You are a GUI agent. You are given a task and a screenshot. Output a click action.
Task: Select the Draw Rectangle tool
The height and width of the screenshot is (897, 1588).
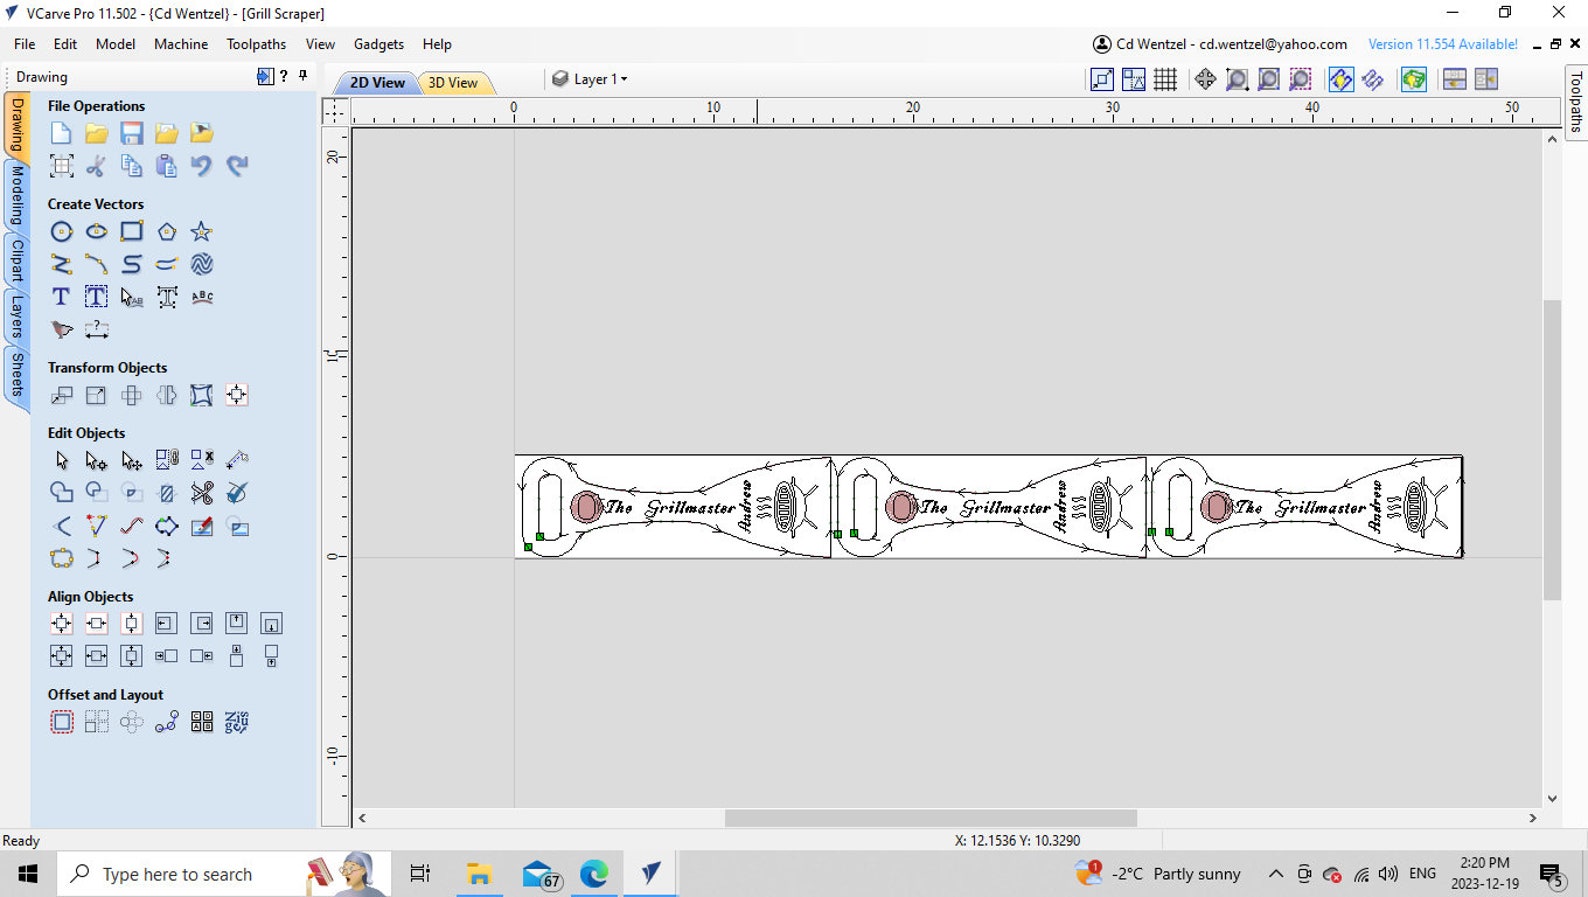pos(131,232)
